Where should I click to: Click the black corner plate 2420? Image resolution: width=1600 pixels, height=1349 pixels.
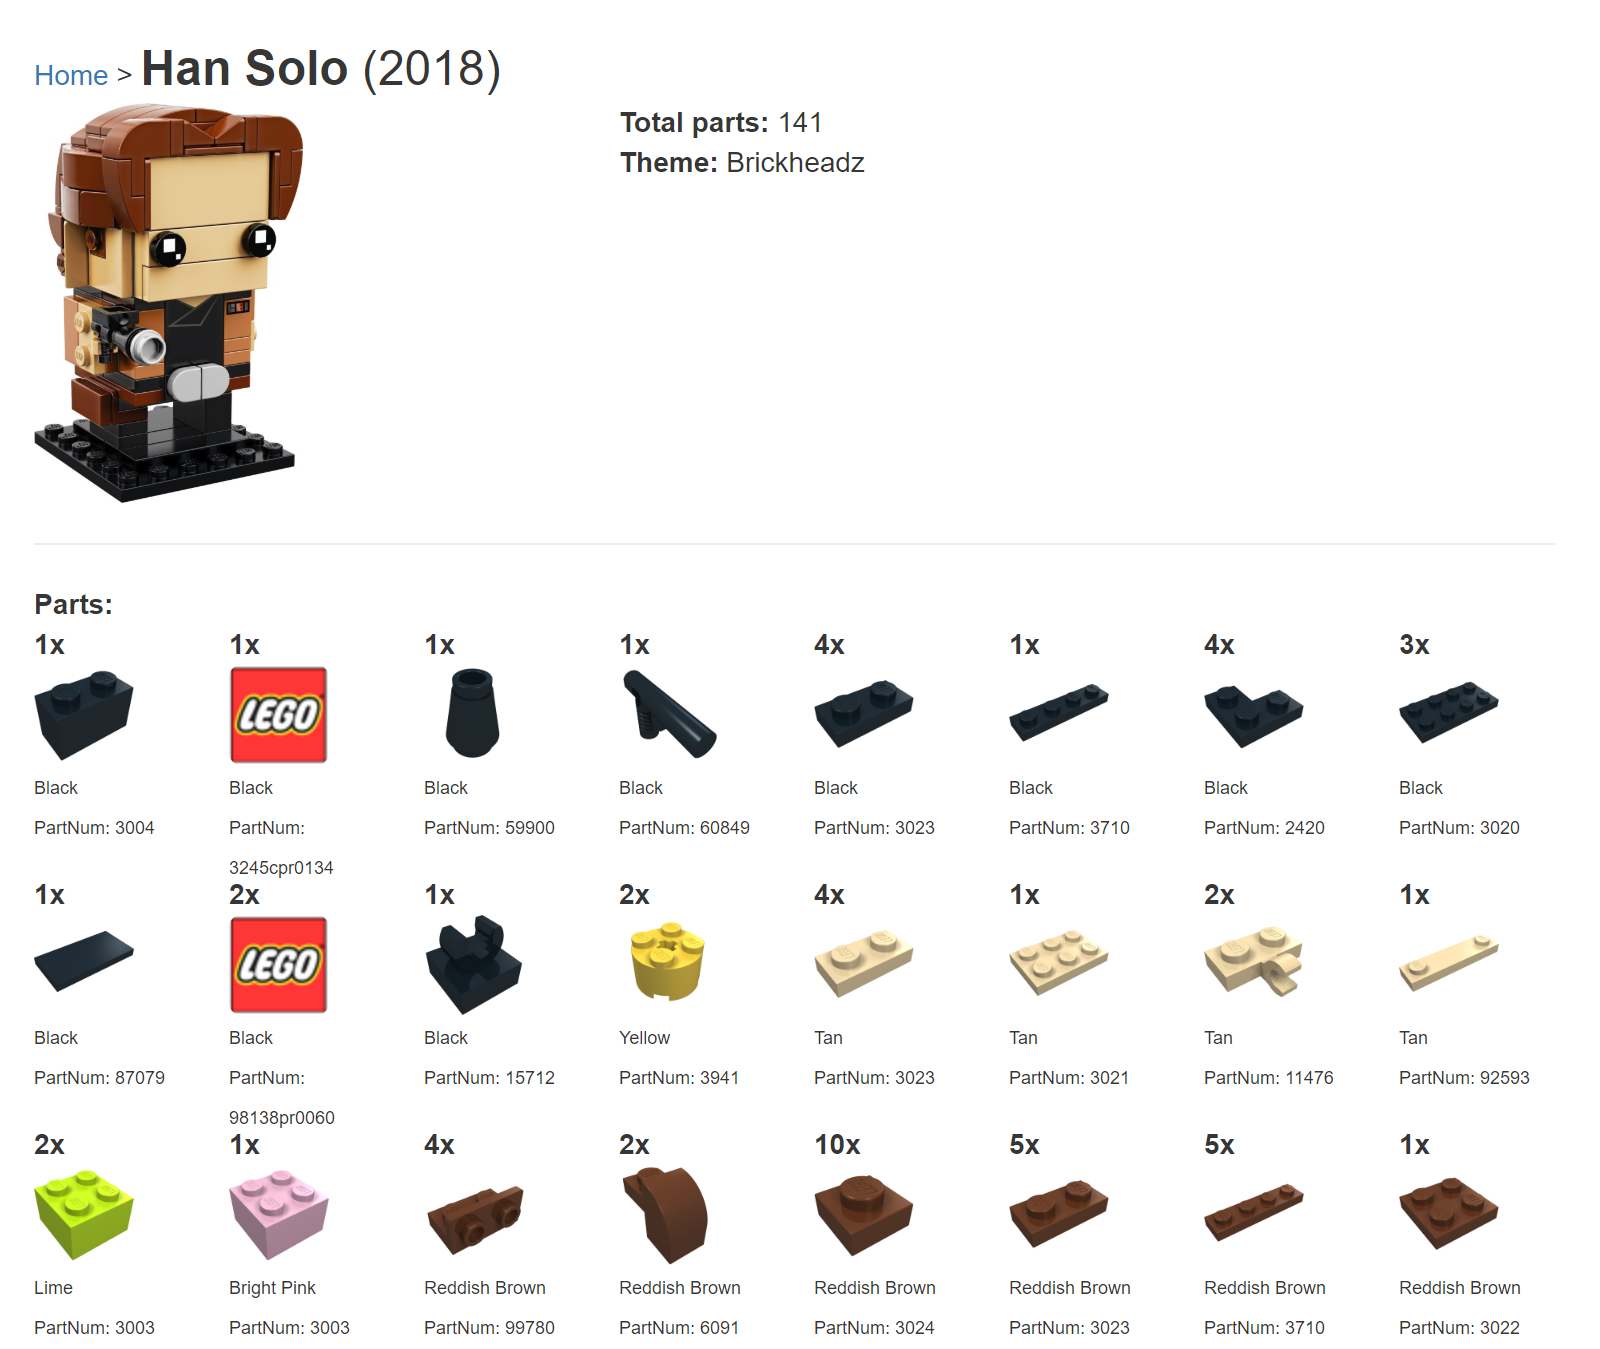coord(1254,715)
